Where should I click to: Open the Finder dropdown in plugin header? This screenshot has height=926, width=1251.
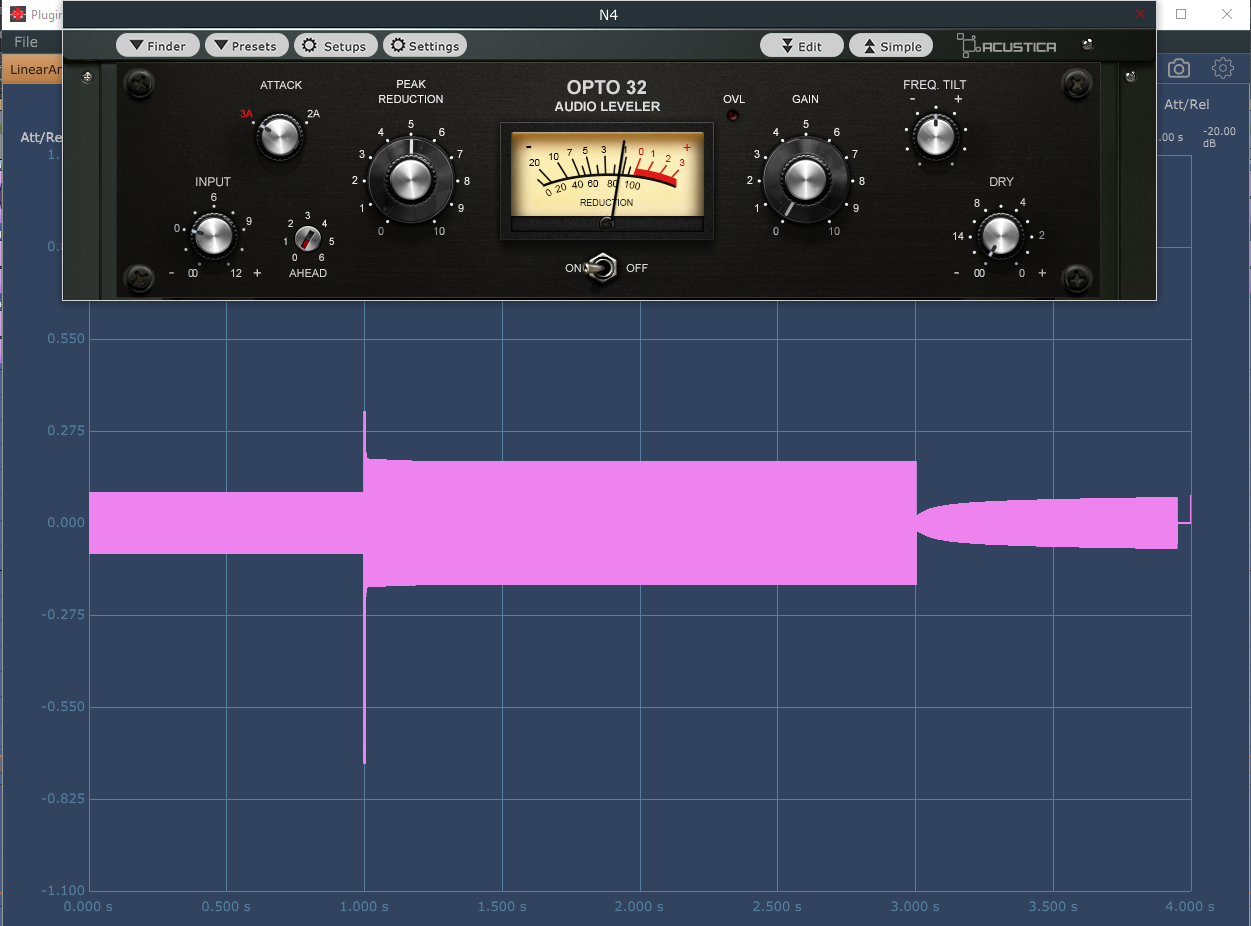pos(158,46)
